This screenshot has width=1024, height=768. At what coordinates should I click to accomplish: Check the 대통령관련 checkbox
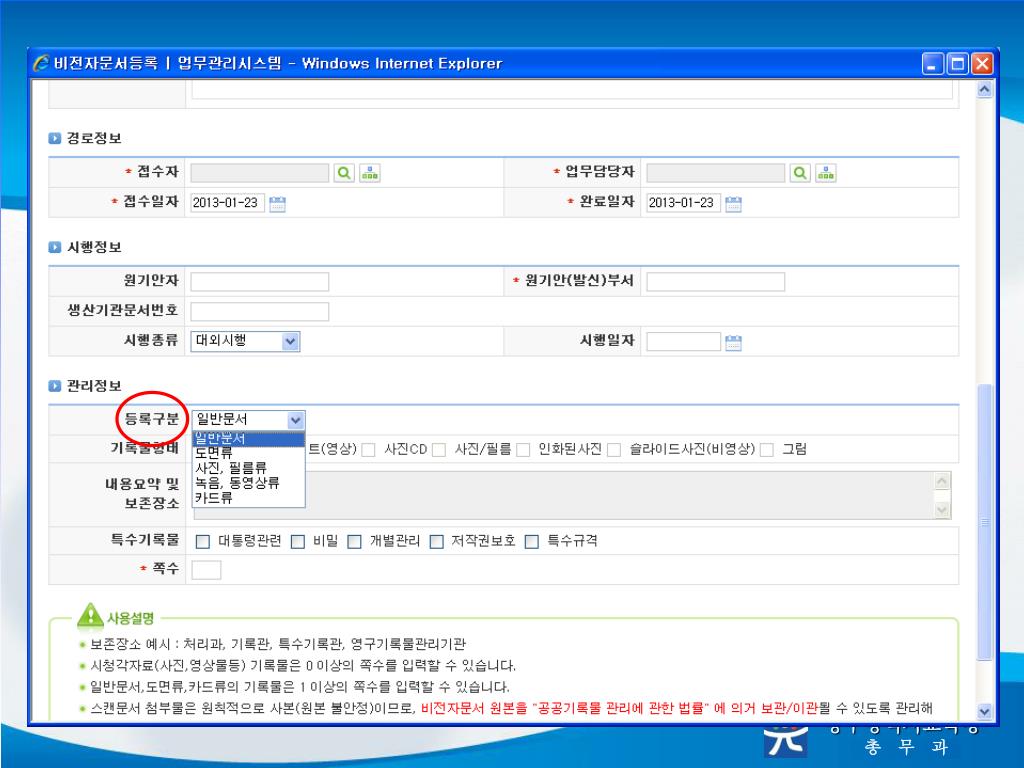203,542
